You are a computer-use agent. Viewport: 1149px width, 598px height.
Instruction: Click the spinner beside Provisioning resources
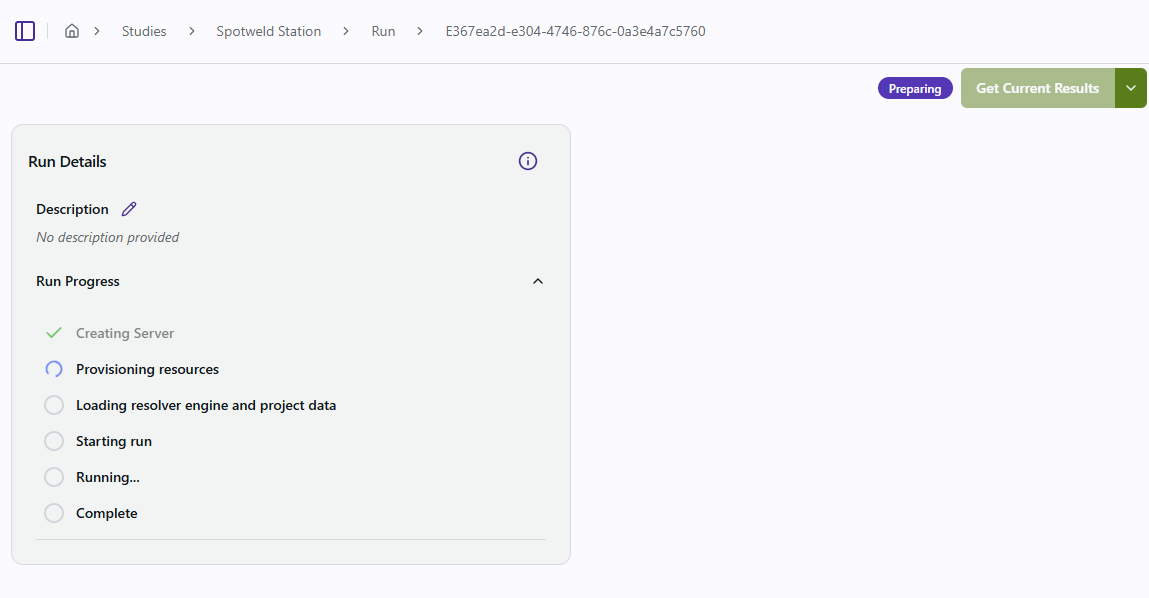[x=53, y=369]
